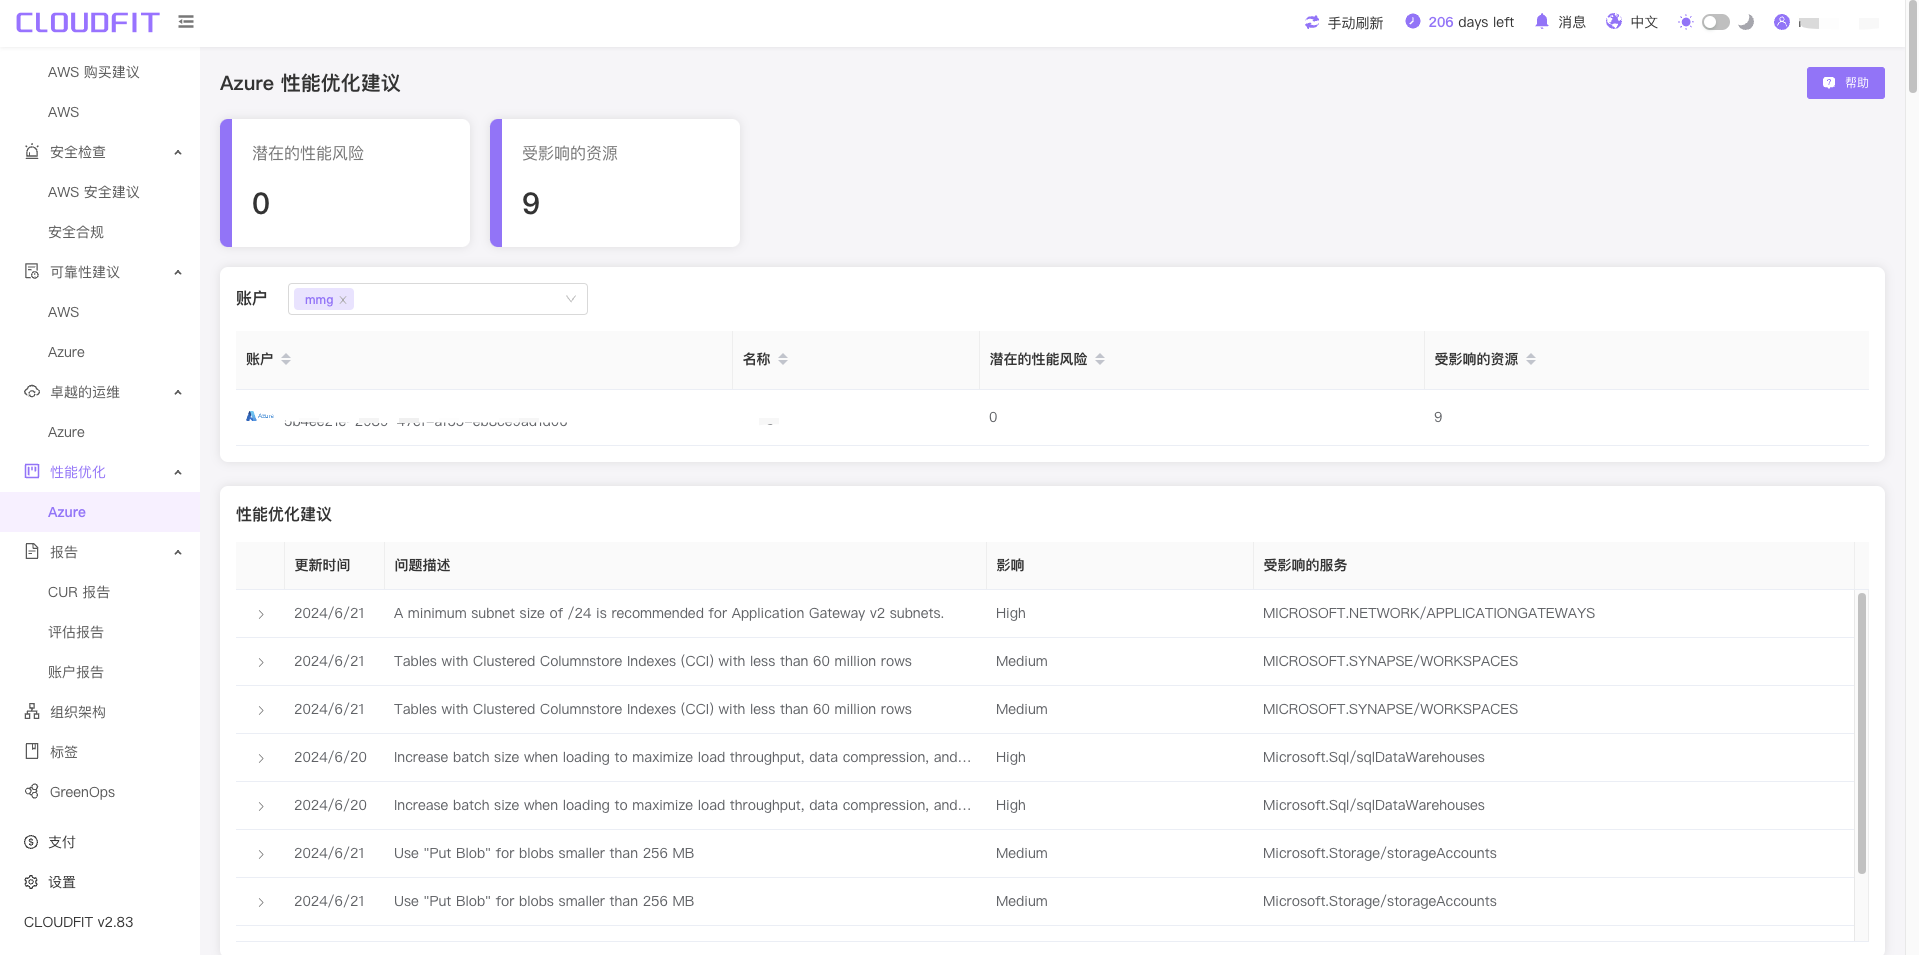Click the days-left clock icon
The width and height of the screenshot is (1919, 955).
coord(1412,21)
